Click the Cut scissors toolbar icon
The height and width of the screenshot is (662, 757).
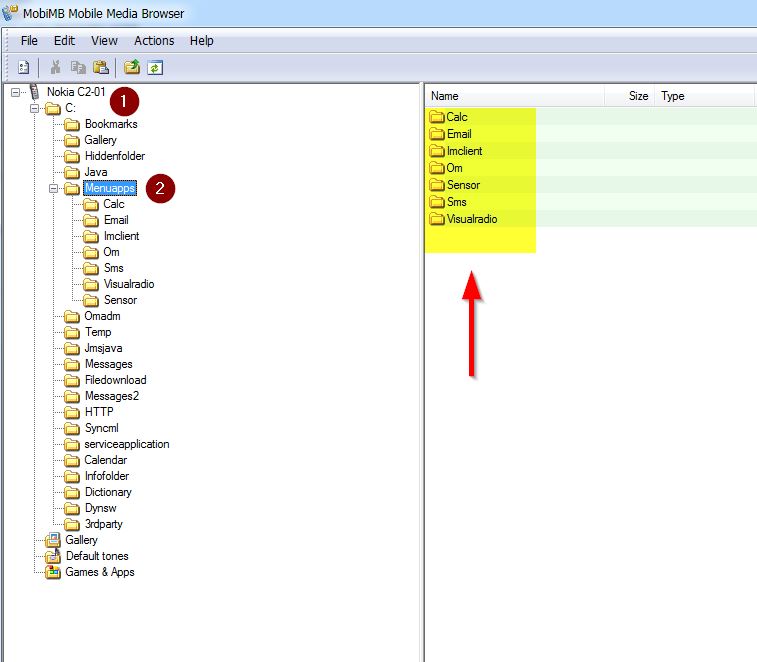[56, 68]
